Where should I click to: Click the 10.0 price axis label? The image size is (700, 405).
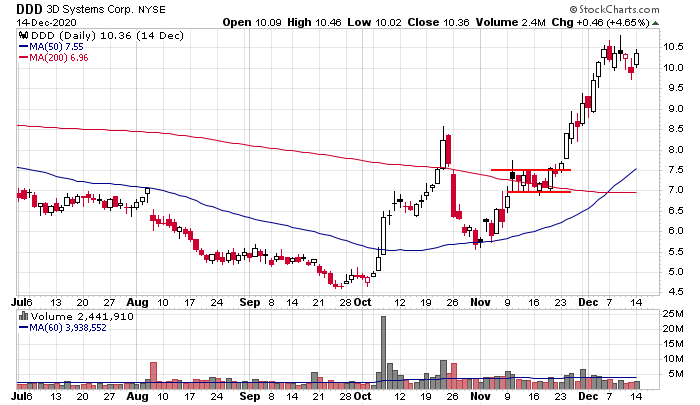click(x=673, y=68)
